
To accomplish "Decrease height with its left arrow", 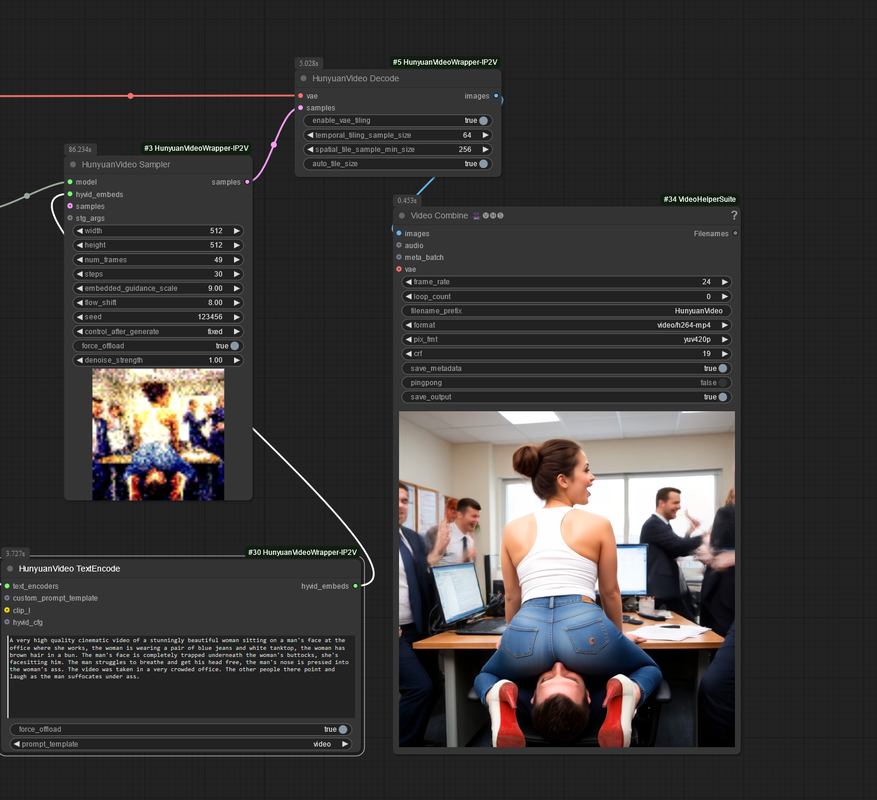I will pos(80,245).
